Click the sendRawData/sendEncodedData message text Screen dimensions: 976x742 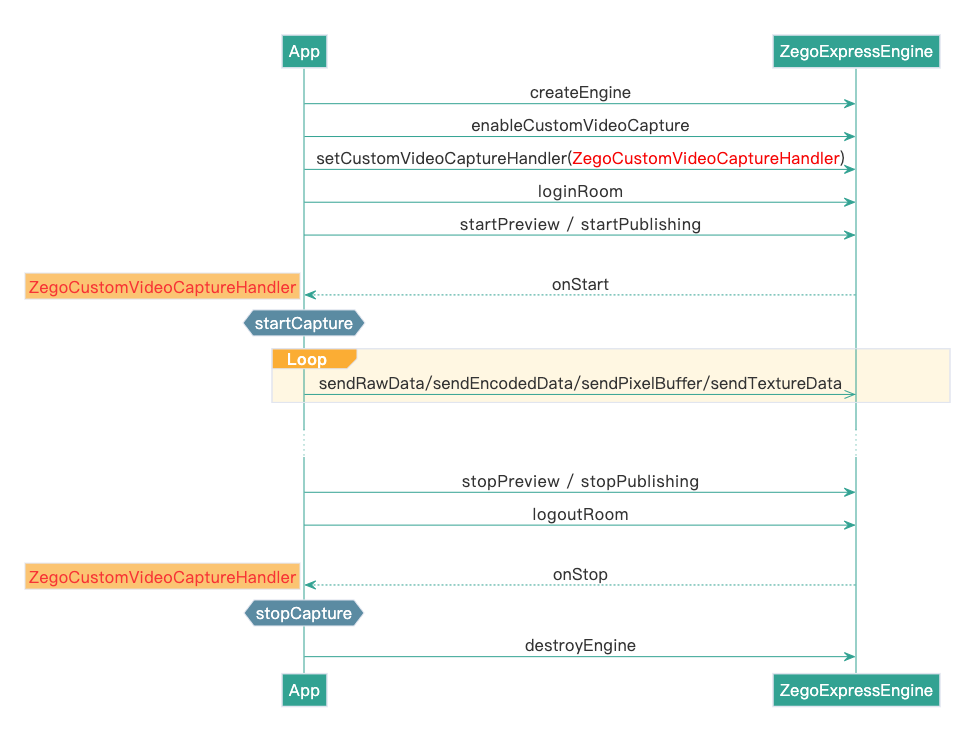point(580,384)
